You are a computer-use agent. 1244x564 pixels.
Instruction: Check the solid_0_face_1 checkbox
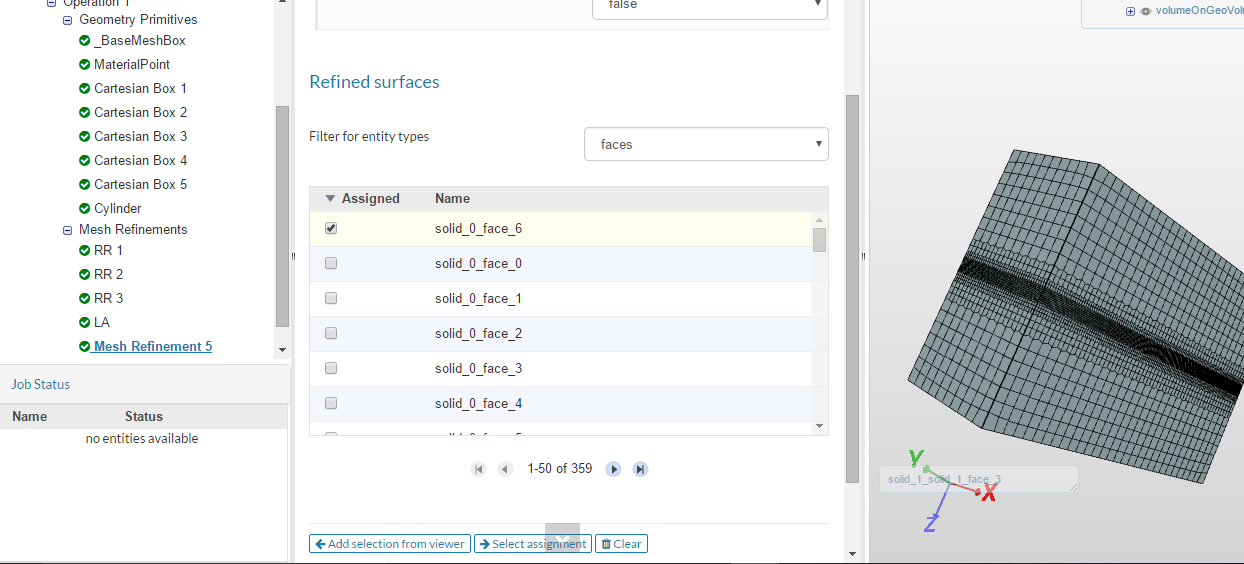coord(331,299)
